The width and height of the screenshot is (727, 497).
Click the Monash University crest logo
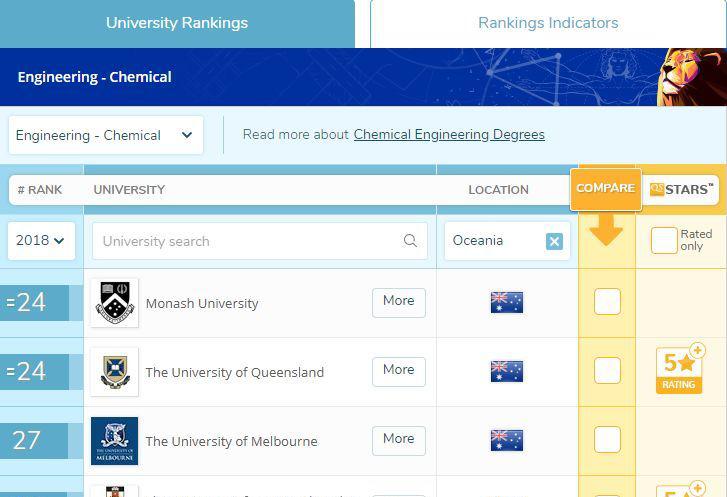pyautogui.click(x=114, y=302)
